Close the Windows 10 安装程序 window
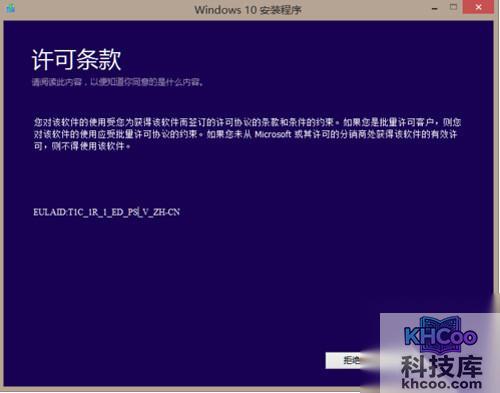The image size is (500, 393). click(478, 7)
